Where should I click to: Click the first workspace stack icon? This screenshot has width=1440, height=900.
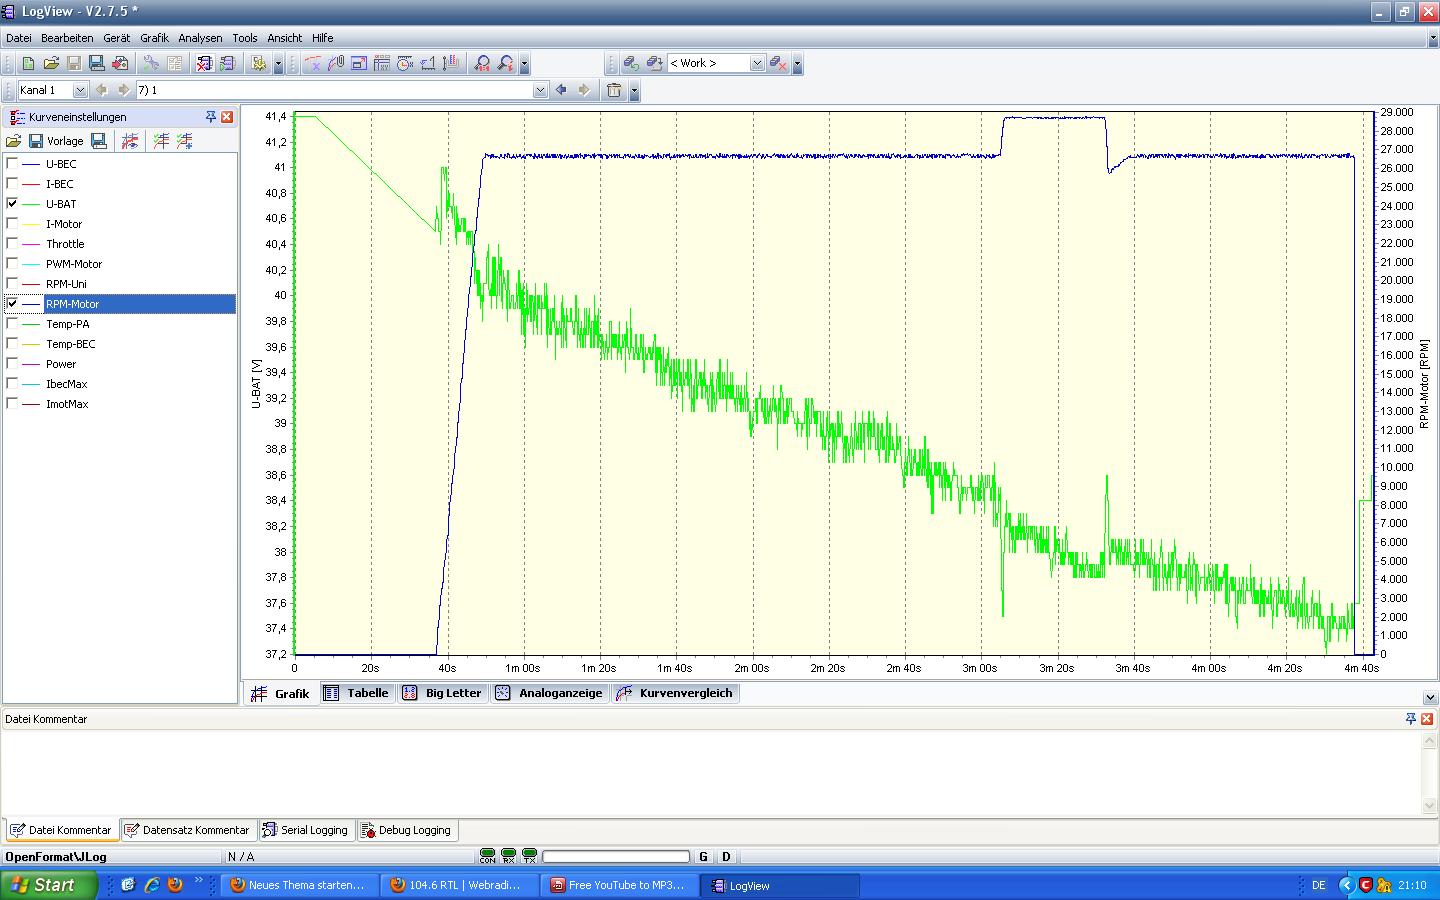pyautogui.click(x=631, y=63)
